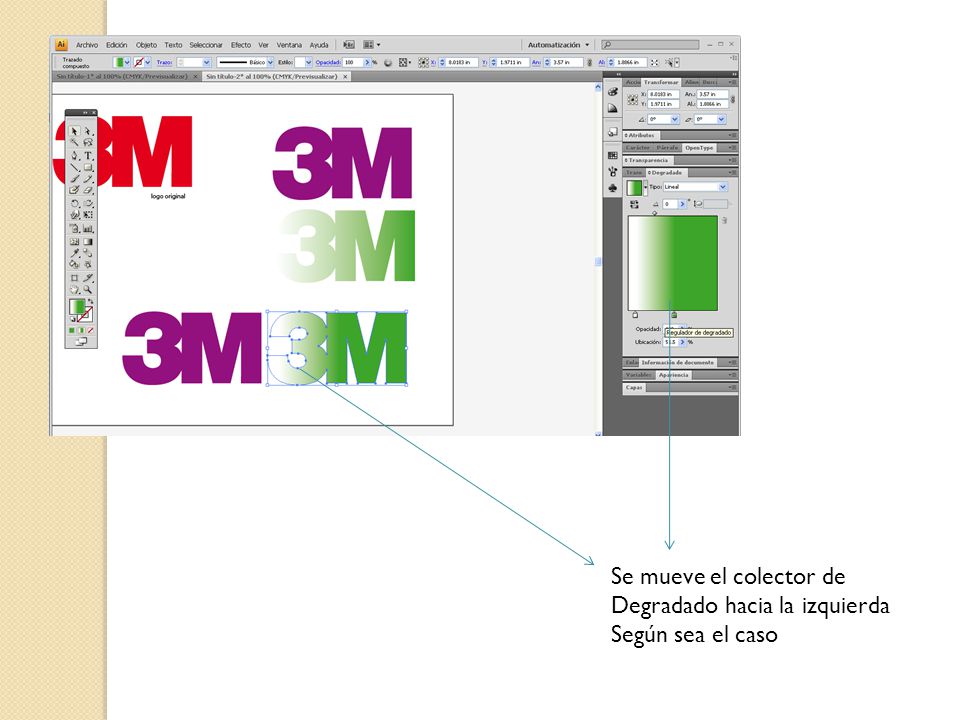The width and height of the screenshot is (960, 720).
Task: Select the Artboard tool
Action: pyautogui.click(x=74, y=278)
